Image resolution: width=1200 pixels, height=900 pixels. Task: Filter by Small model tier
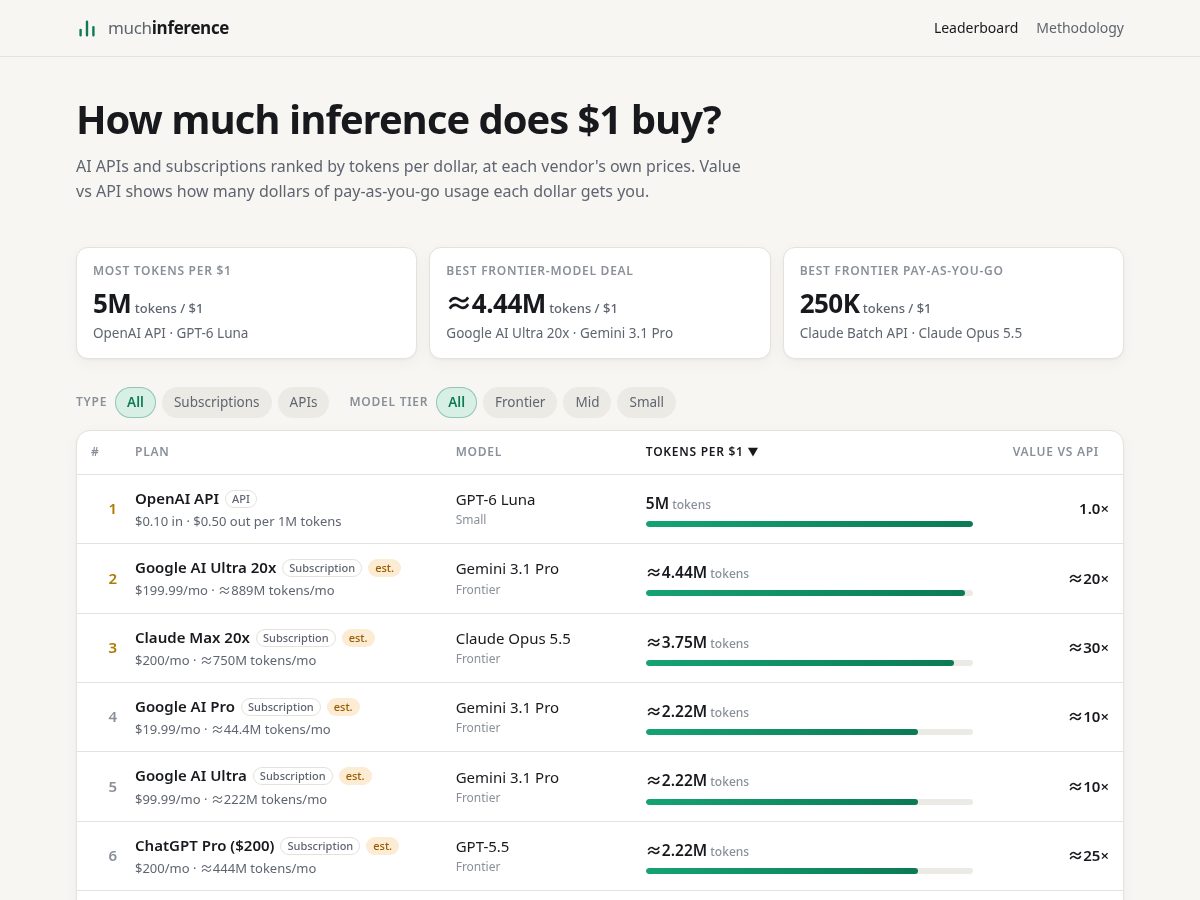[646, 402]
